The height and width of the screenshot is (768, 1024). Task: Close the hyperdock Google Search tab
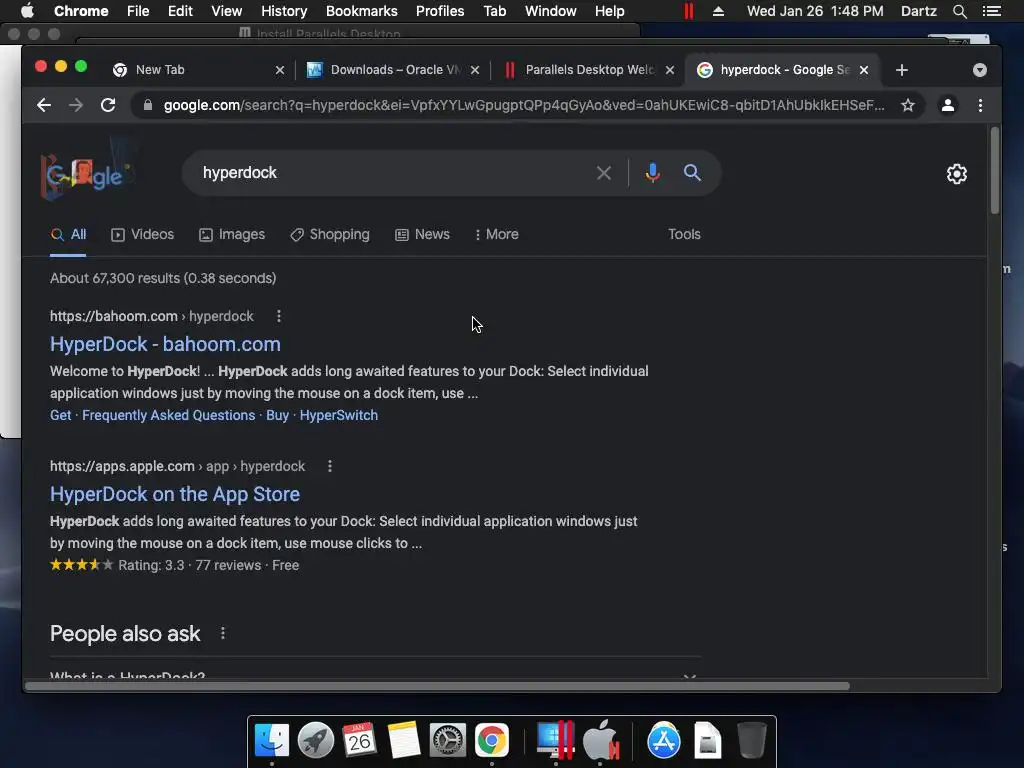864,70
